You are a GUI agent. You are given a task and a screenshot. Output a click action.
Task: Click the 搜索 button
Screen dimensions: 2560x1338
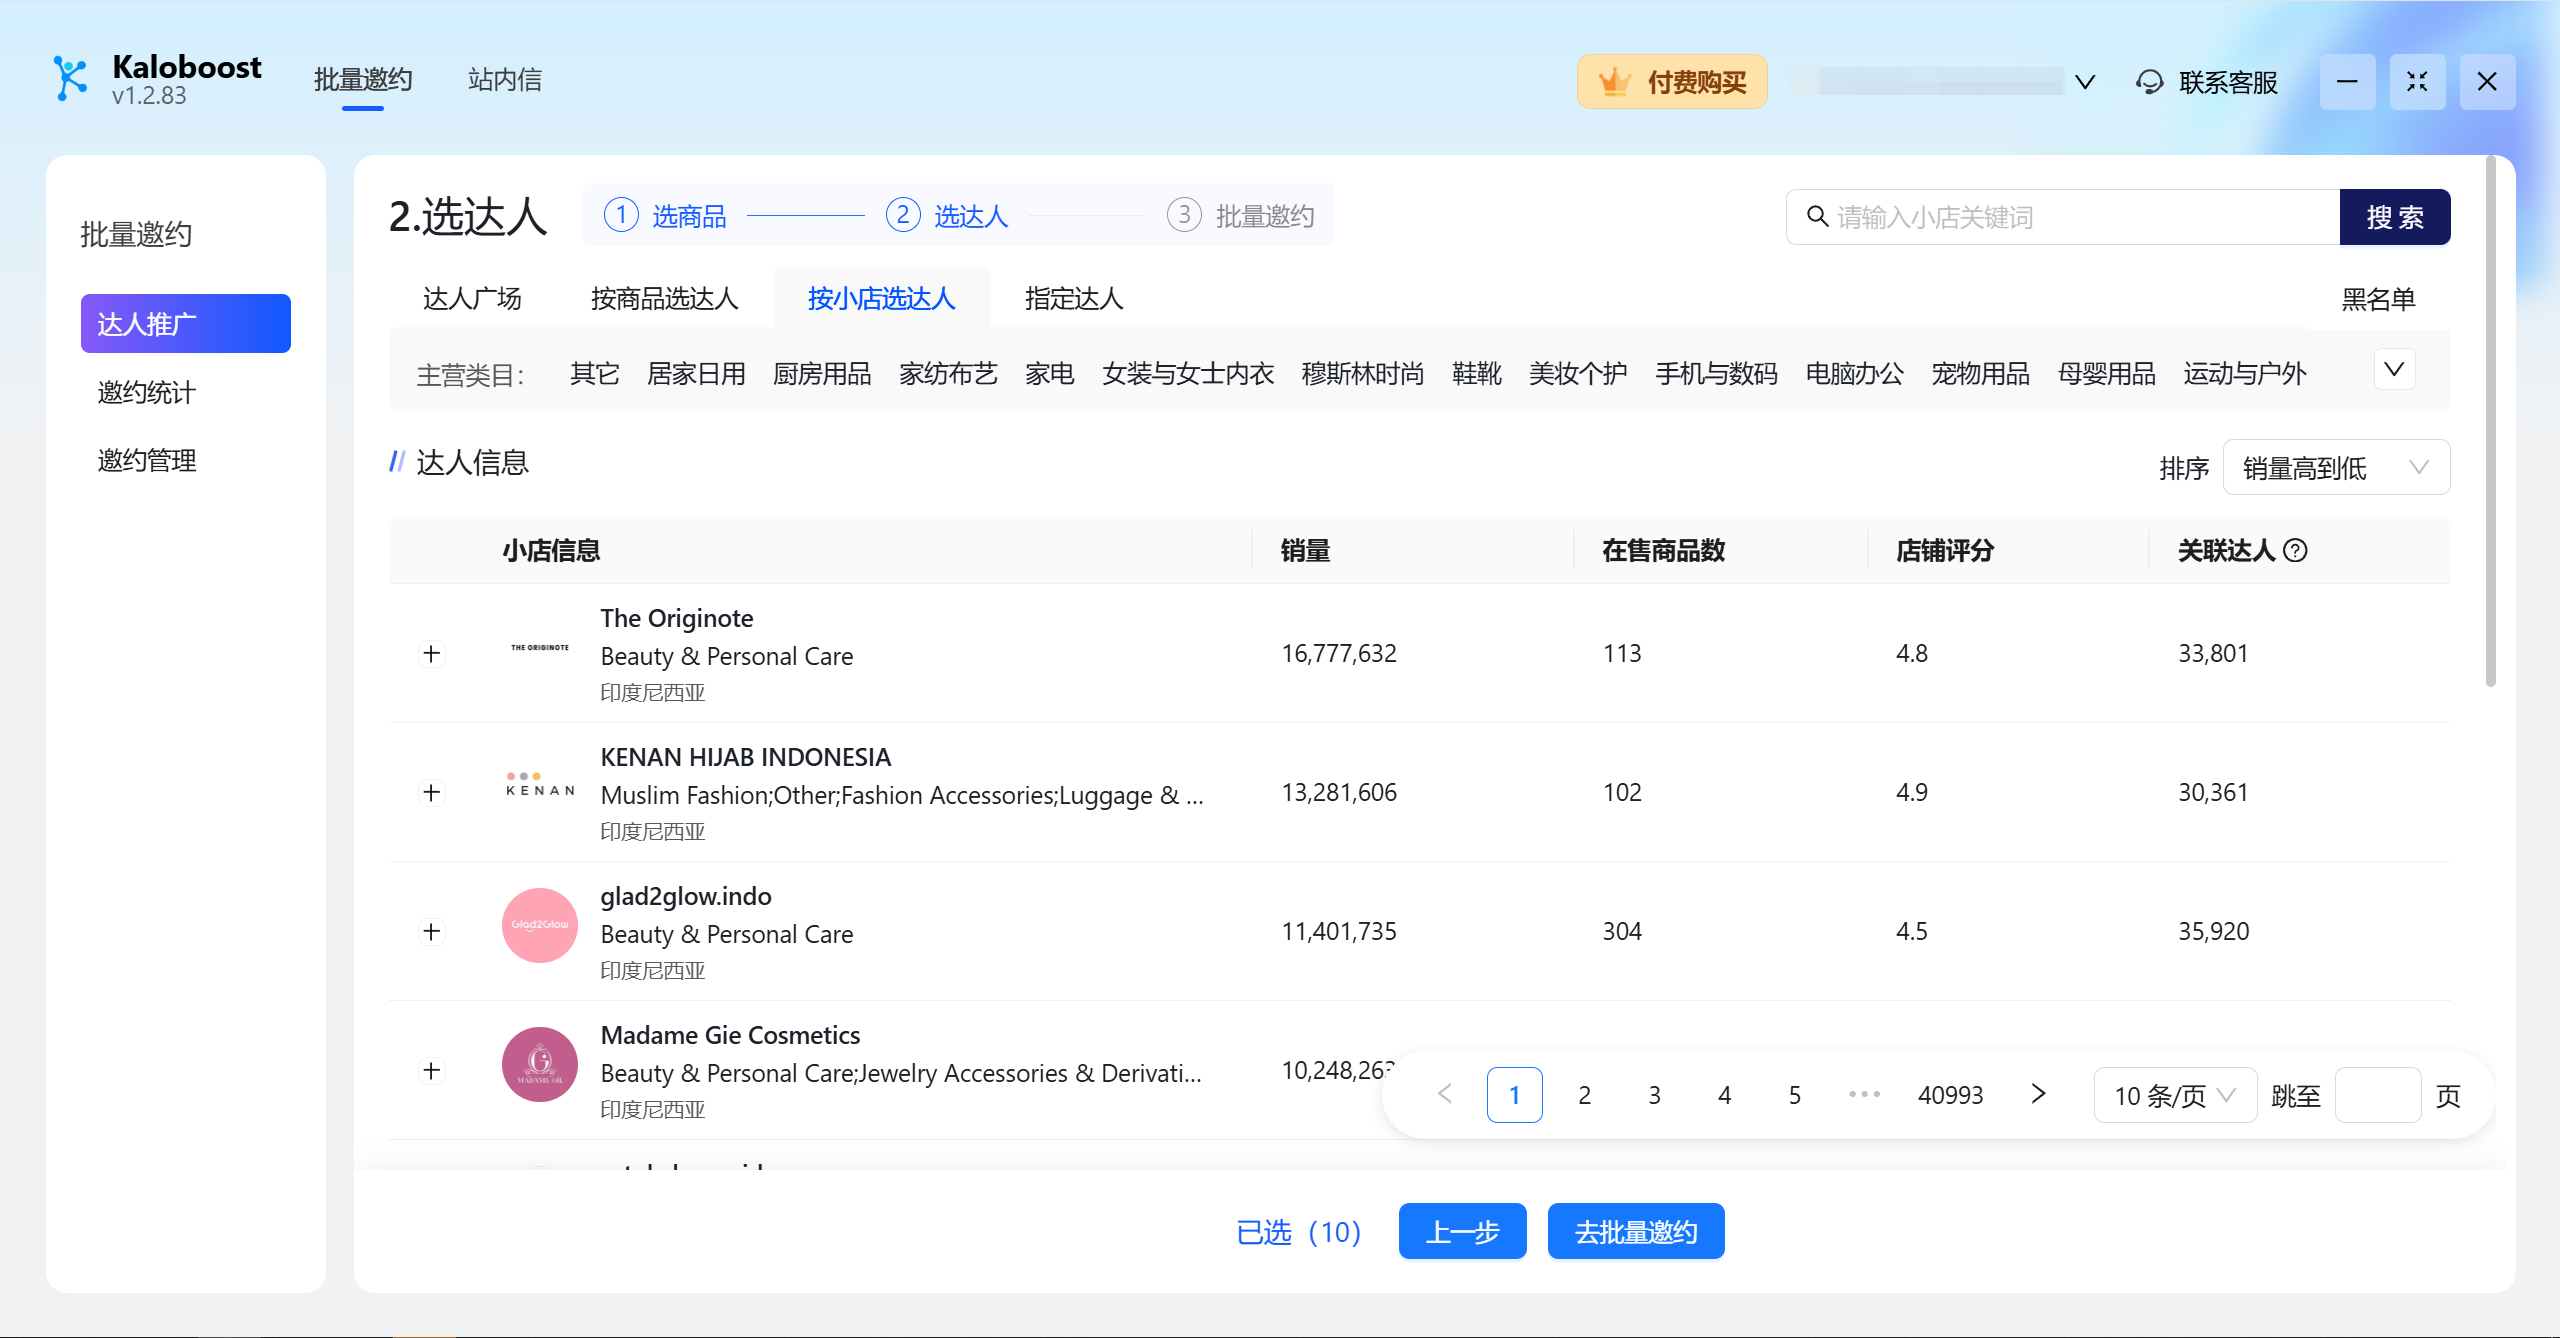[x=2395, y=217]
